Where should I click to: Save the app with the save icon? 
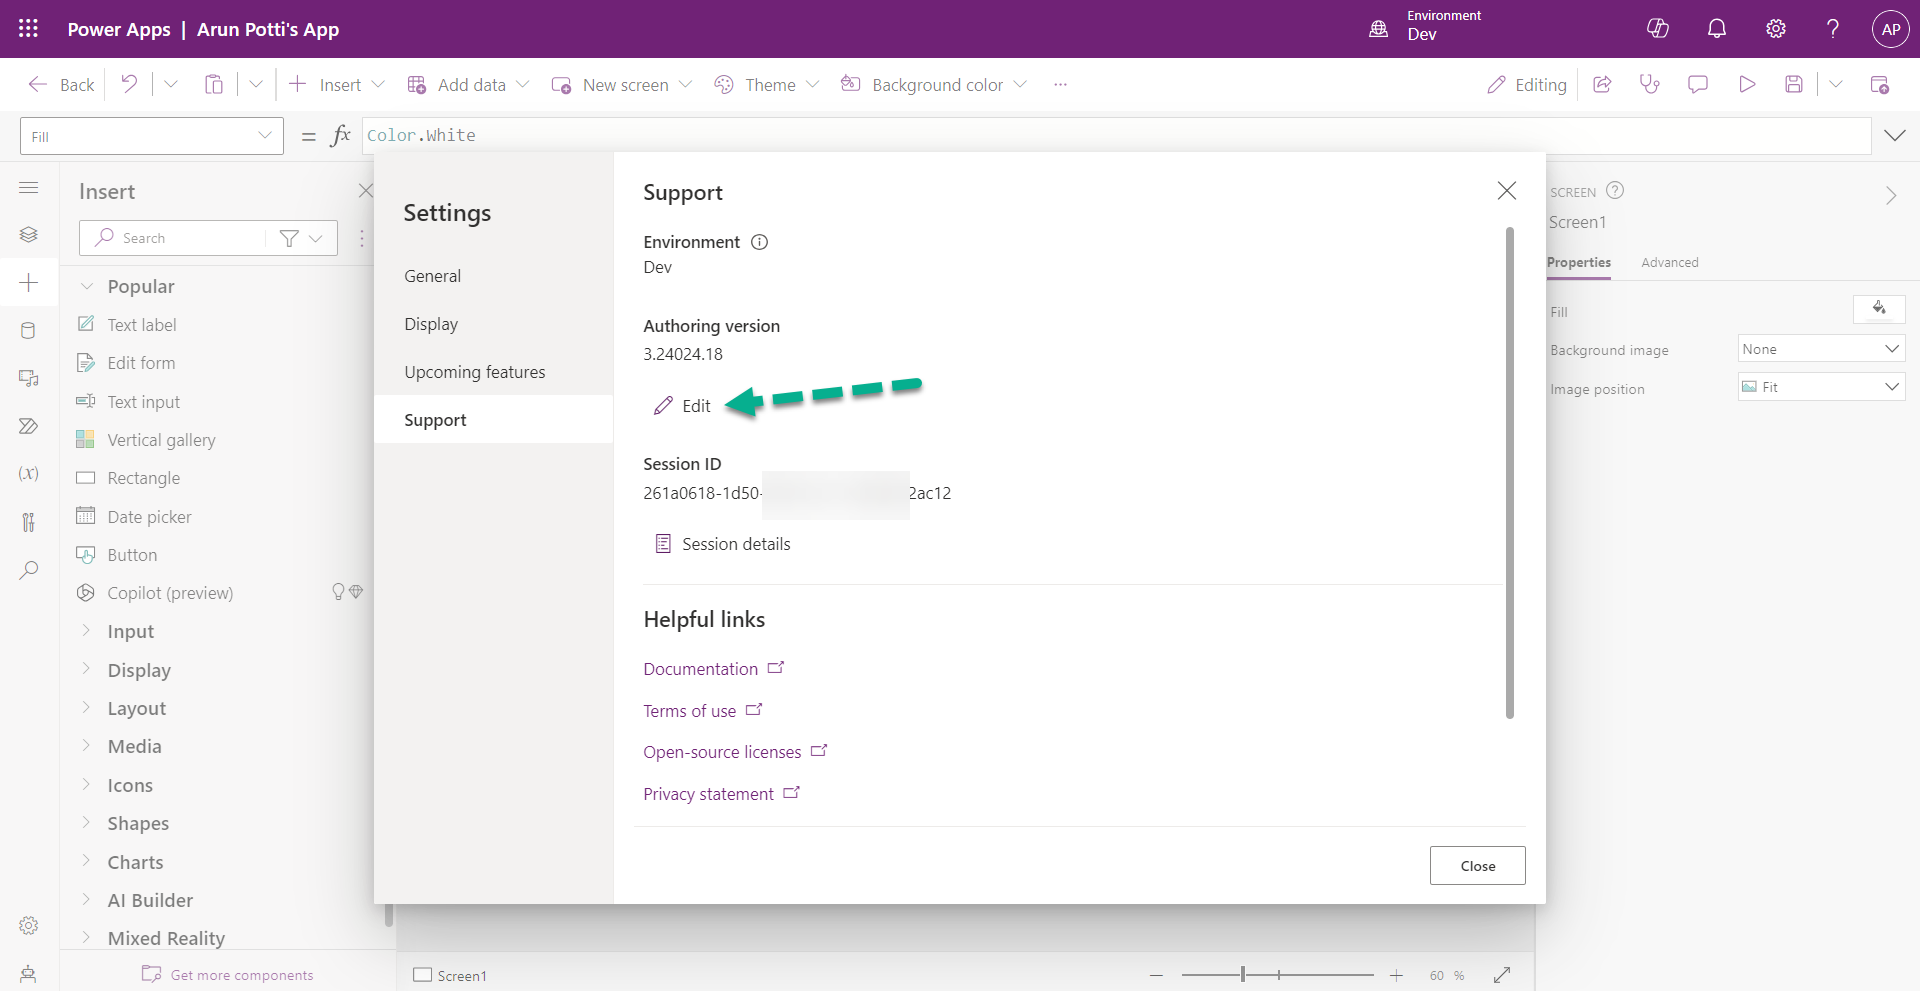[1794, 84]
